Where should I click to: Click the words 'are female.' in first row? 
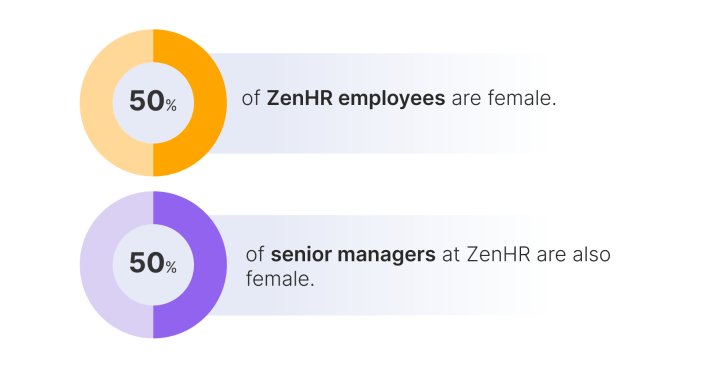[x=504, y=98]
